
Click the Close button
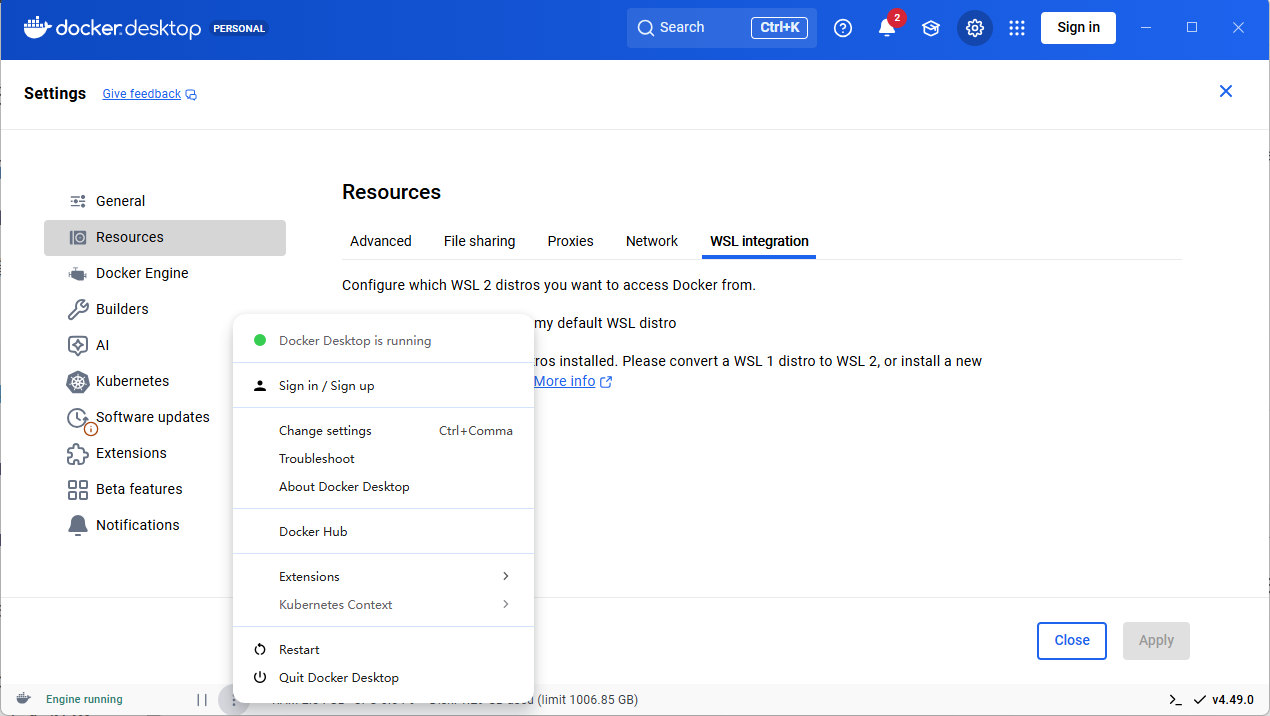(x=1072, y=640)
